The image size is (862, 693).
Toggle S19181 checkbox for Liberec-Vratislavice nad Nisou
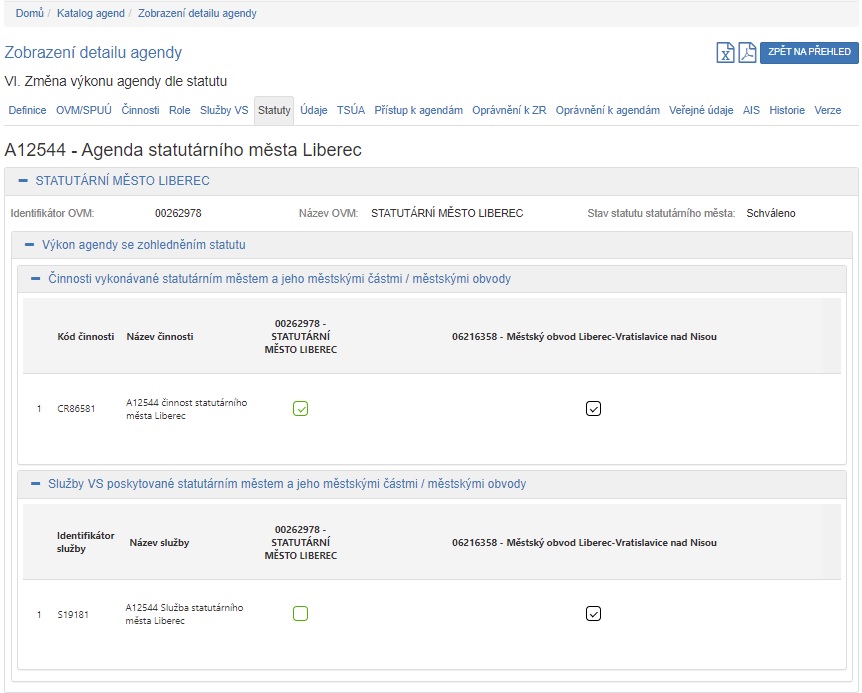click(x=593, y=614)
